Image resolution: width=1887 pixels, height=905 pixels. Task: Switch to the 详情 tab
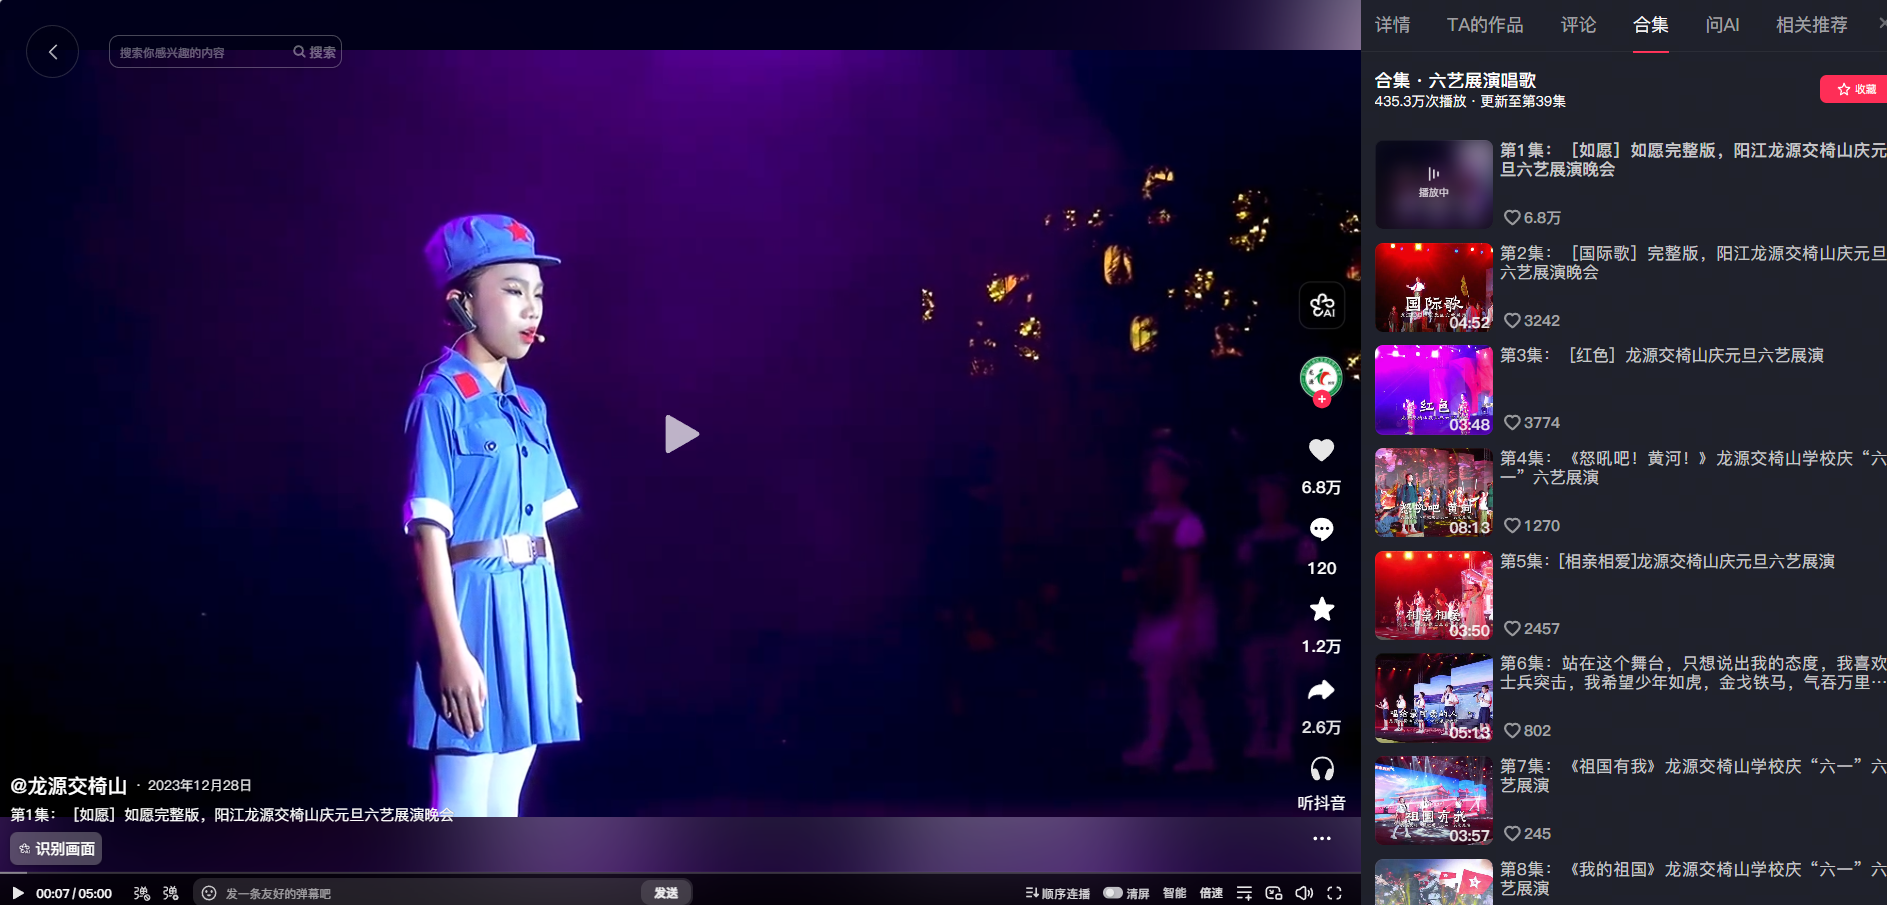(x=1392, y=25)
